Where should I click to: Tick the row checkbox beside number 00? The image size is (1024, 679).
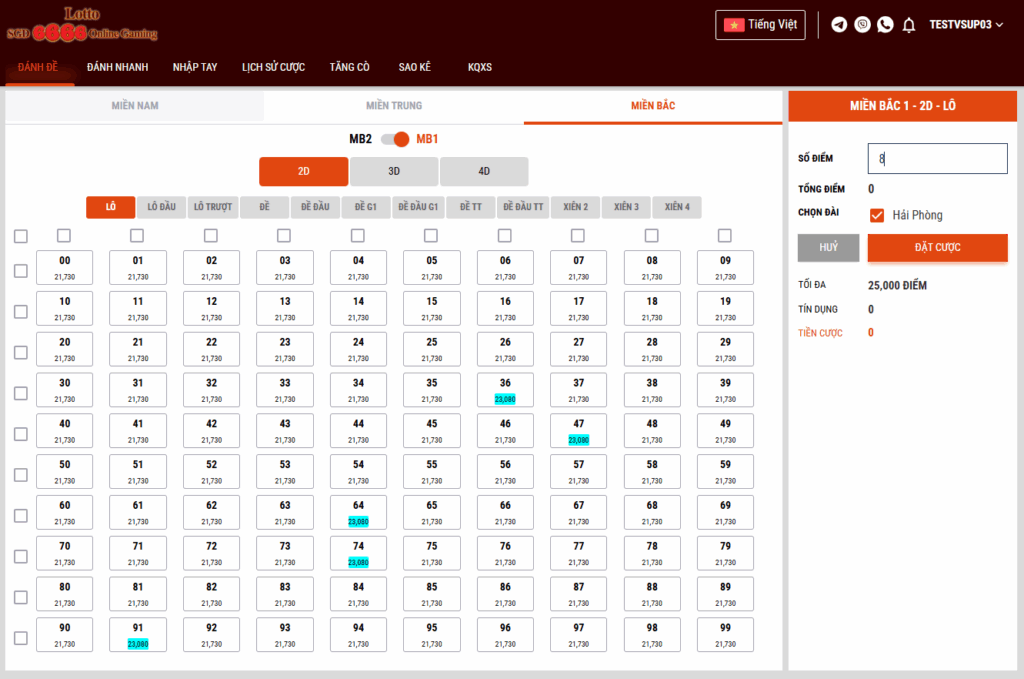[x=21, y=270]
